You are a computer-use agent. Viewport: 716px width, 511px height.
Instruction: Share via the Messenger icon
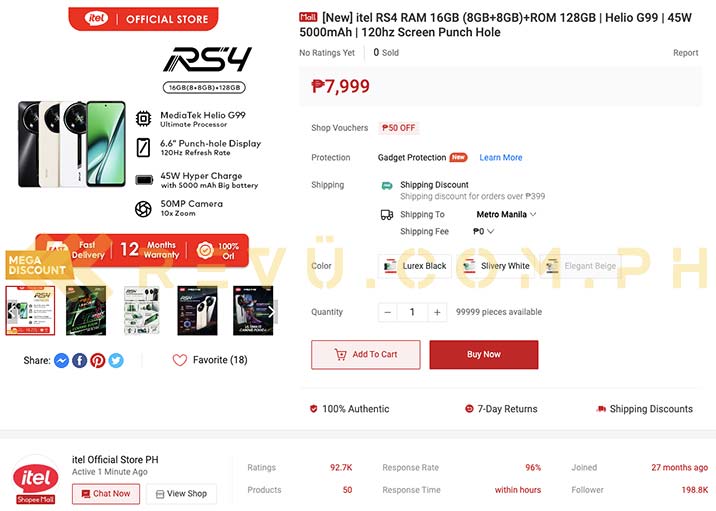[61, 360]
